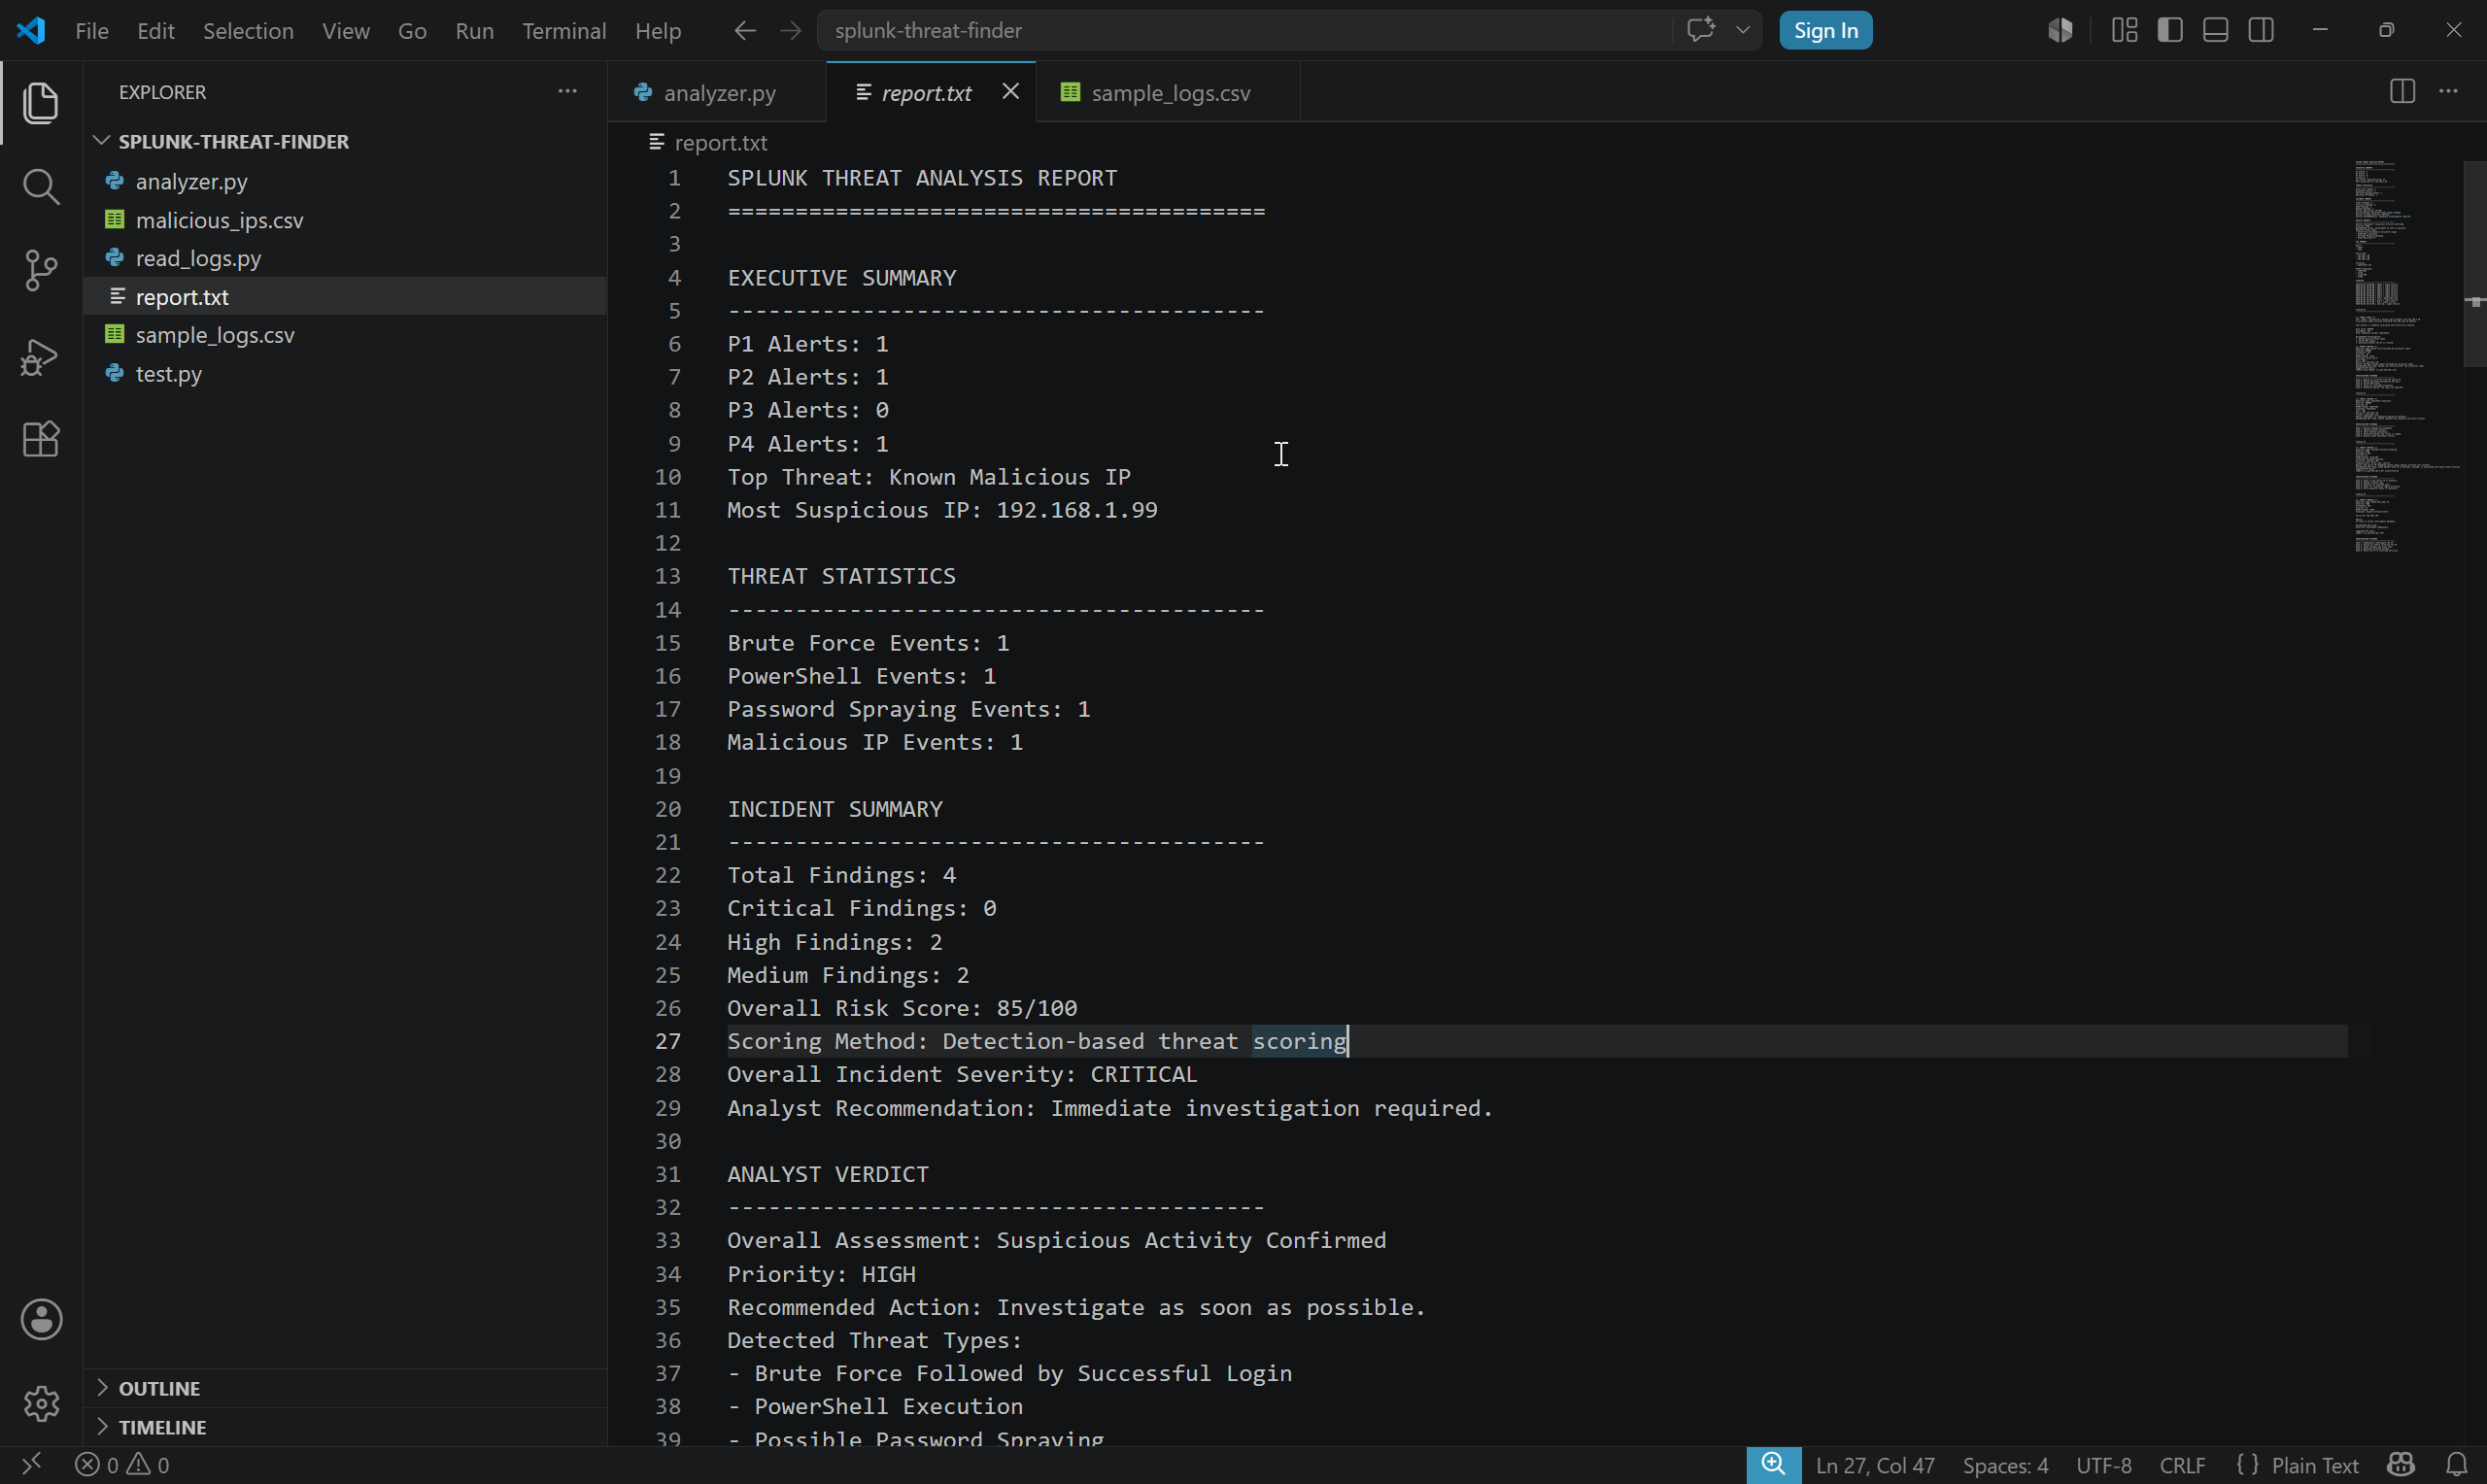Change line endings via CRLF

point(2182,1465)
